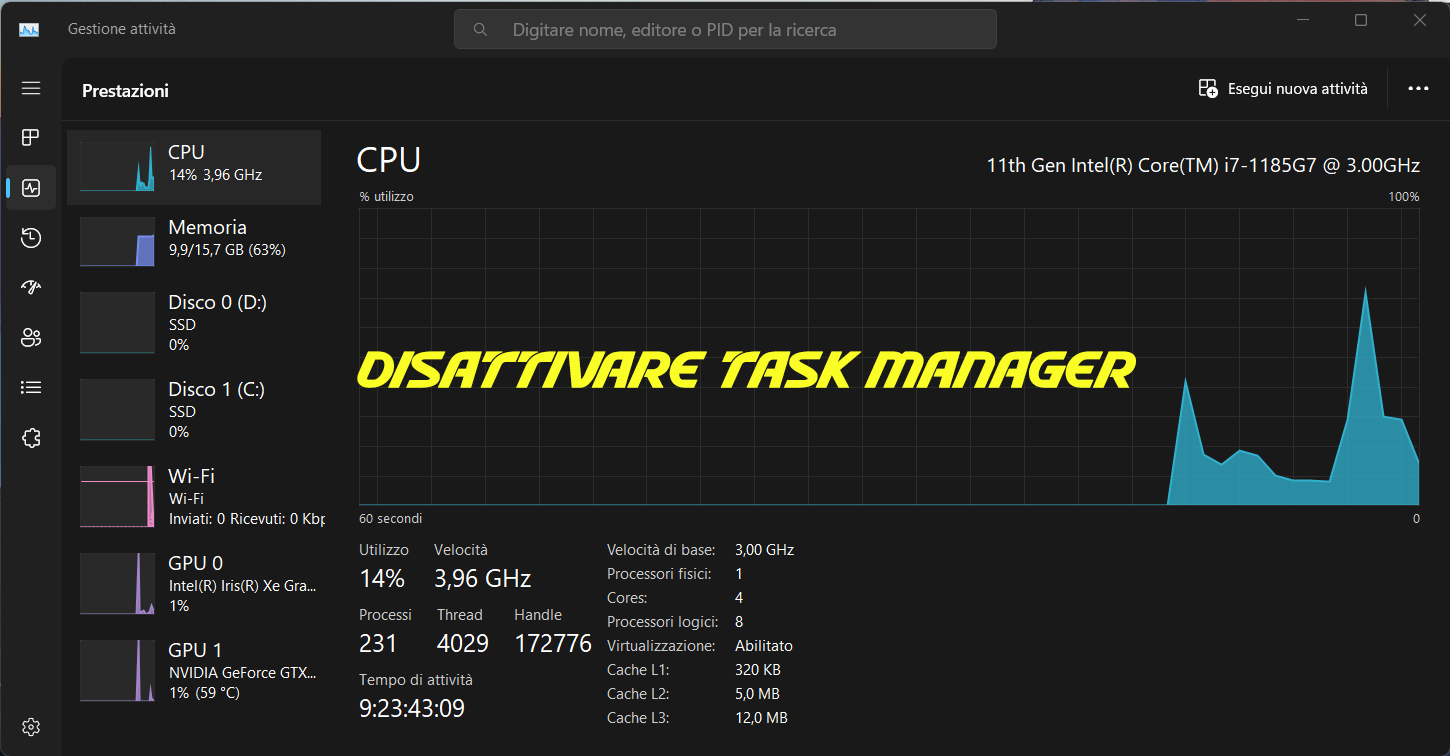Open the three-dot more options menu
This screenshot has width=1450, height=756.
click(x=1418, y=88)
